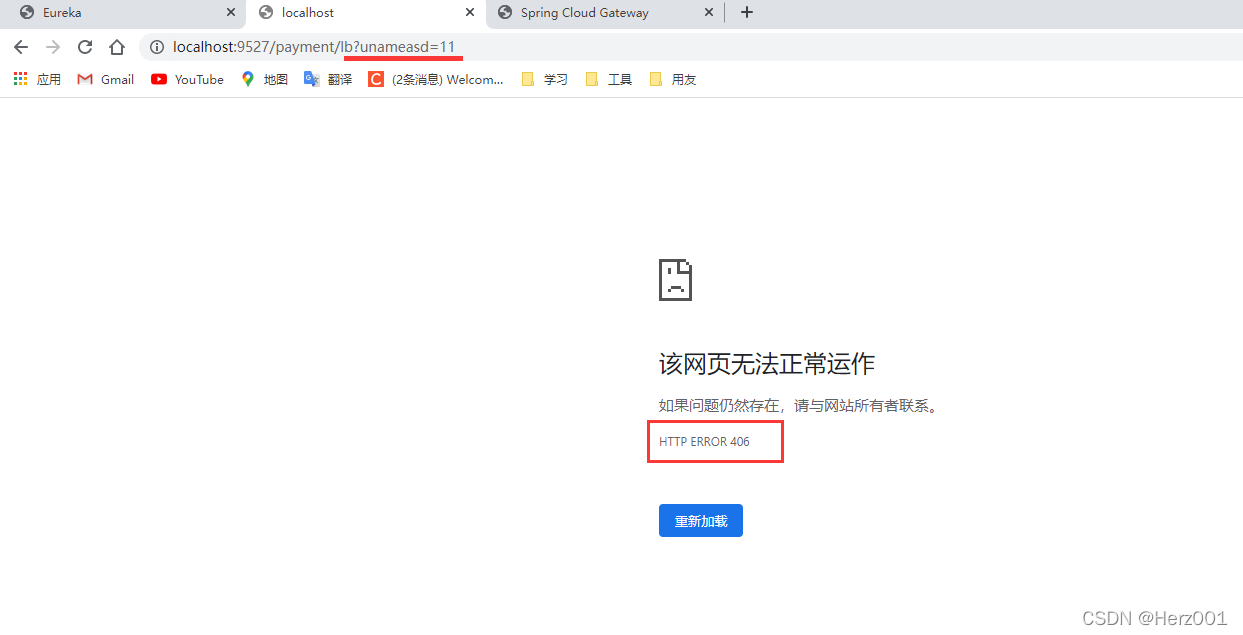This screenshot has height=635, width=1243.
Task: Open the YouTube bookmark
Action: tap(187, 79)
